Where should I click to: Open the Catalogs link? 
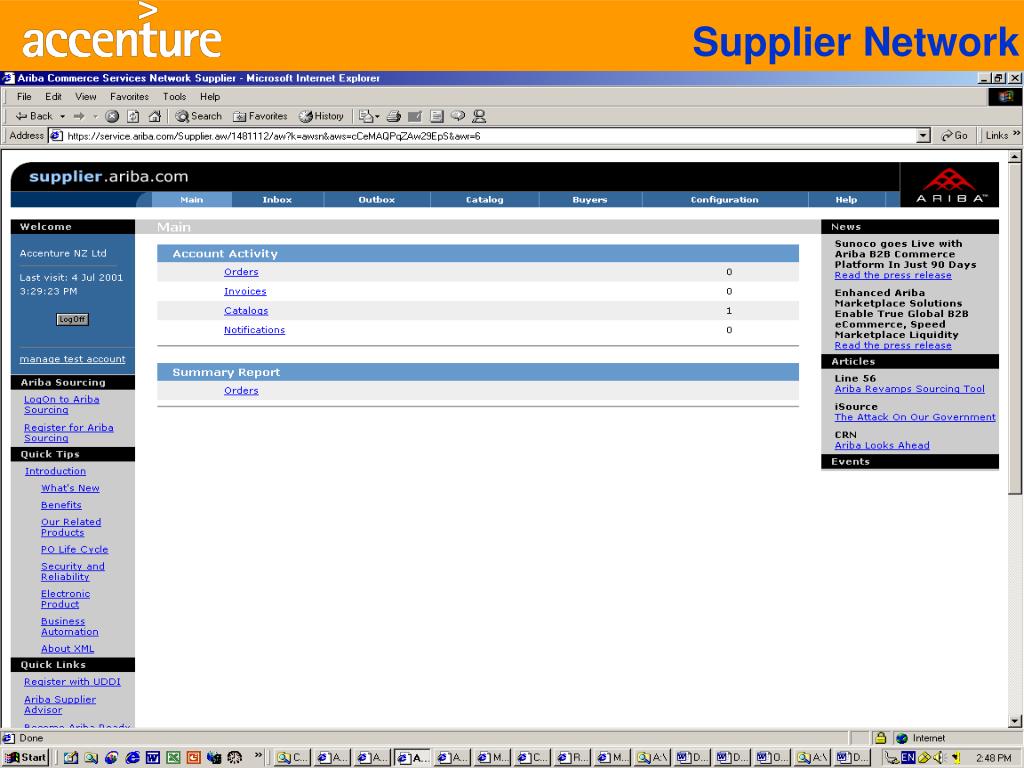pyautogui.click(x=246, y=311)
